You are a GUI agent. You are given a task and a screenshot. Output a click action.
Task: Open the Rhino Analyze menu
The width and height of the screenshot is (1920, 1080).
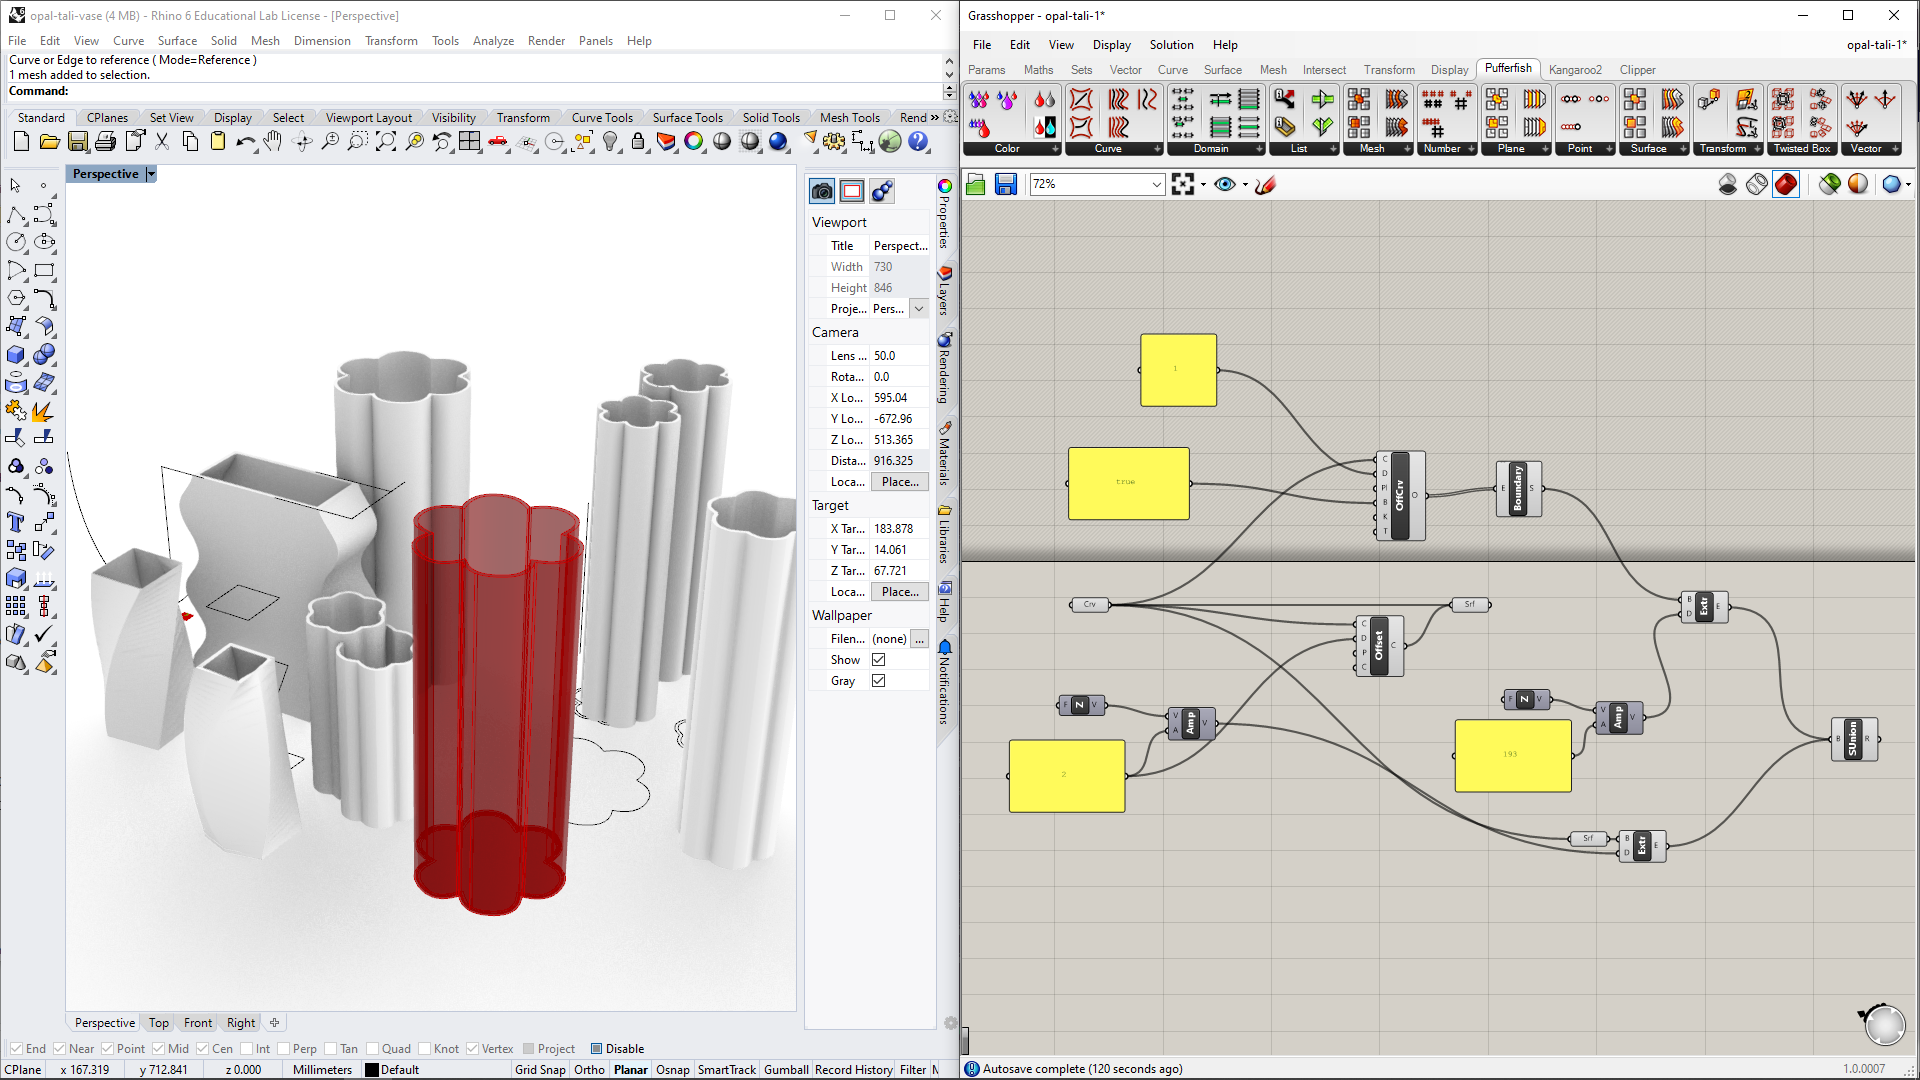tap(493, 41)
